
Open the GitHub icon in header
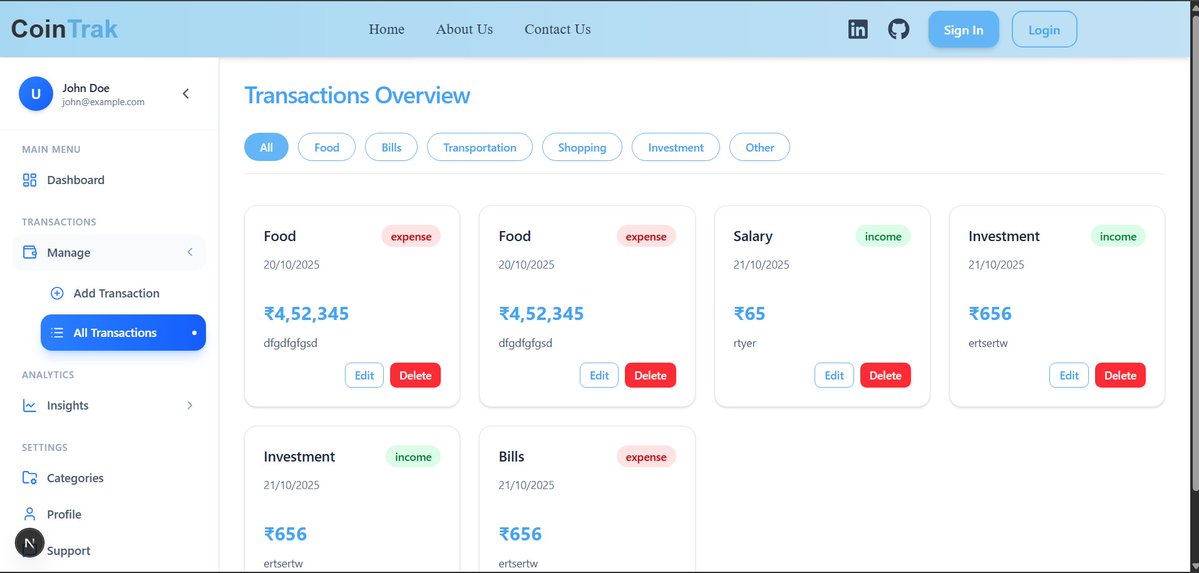(x=898, y=30)
